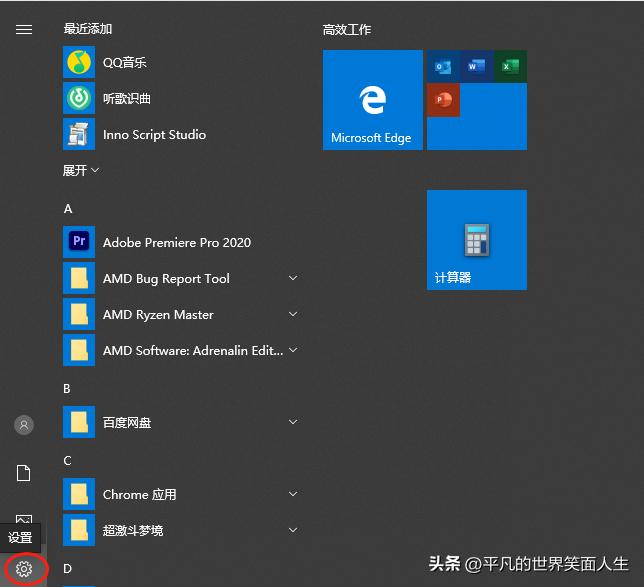The image size is (644, 587).
Task: Open the Pictures icon in sidebar
Action: coord(24,519)
